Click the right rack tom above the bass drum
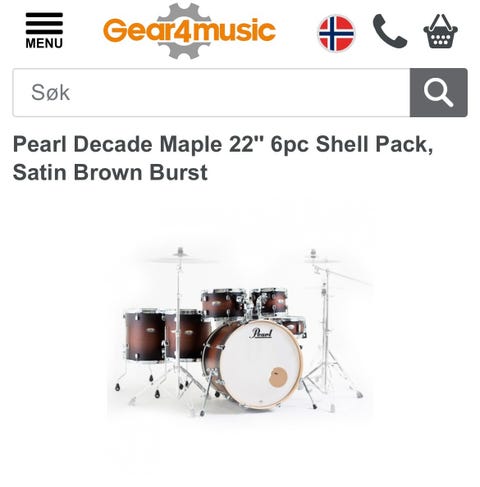 (269, 302)
